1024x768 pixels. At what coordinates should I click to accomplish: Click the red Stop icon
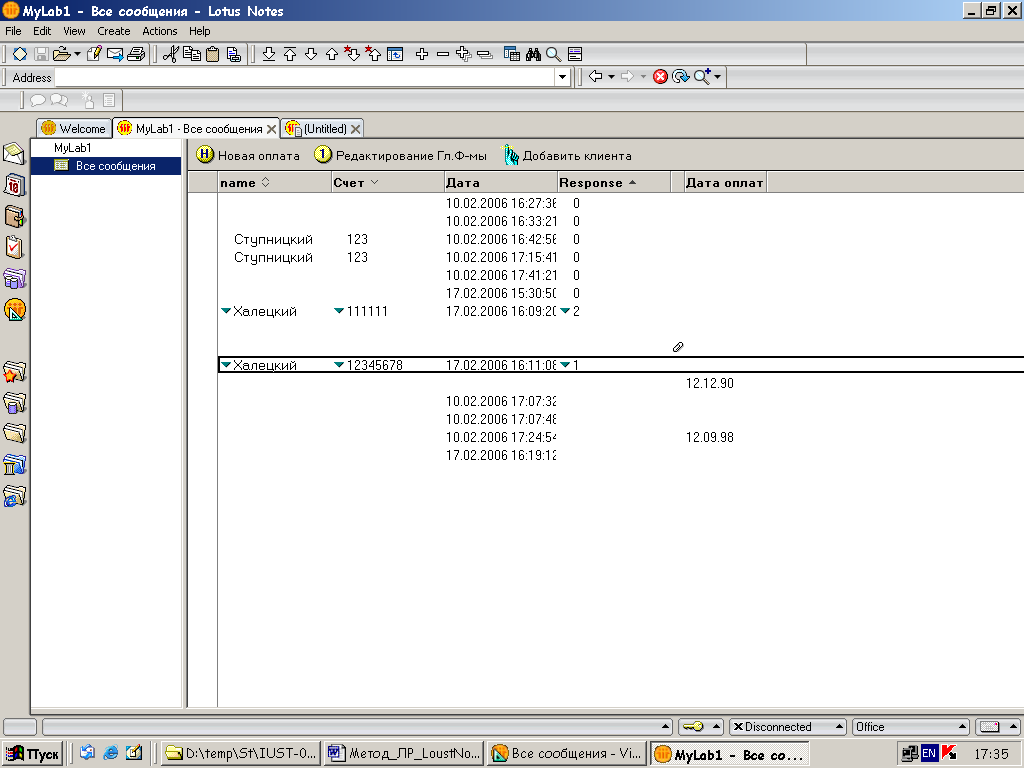click(660, 77)
